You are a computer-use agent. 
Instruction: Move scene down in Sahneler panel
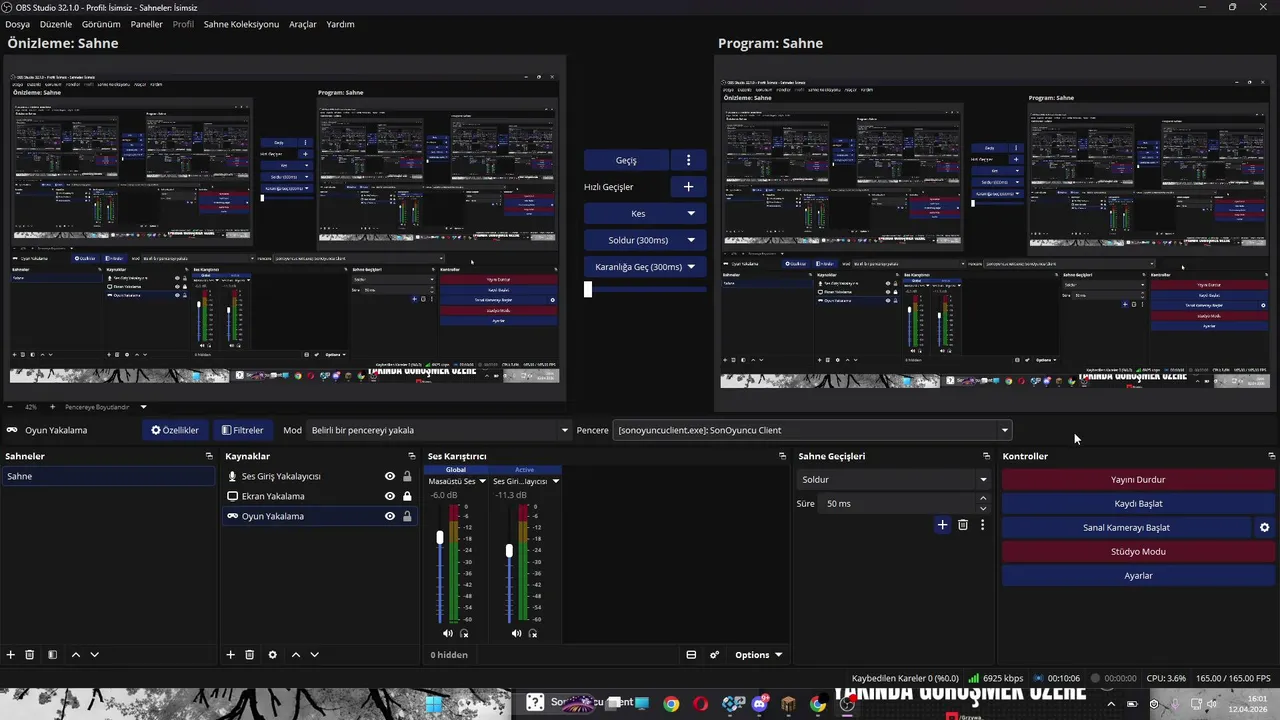(x=94, y=655)
